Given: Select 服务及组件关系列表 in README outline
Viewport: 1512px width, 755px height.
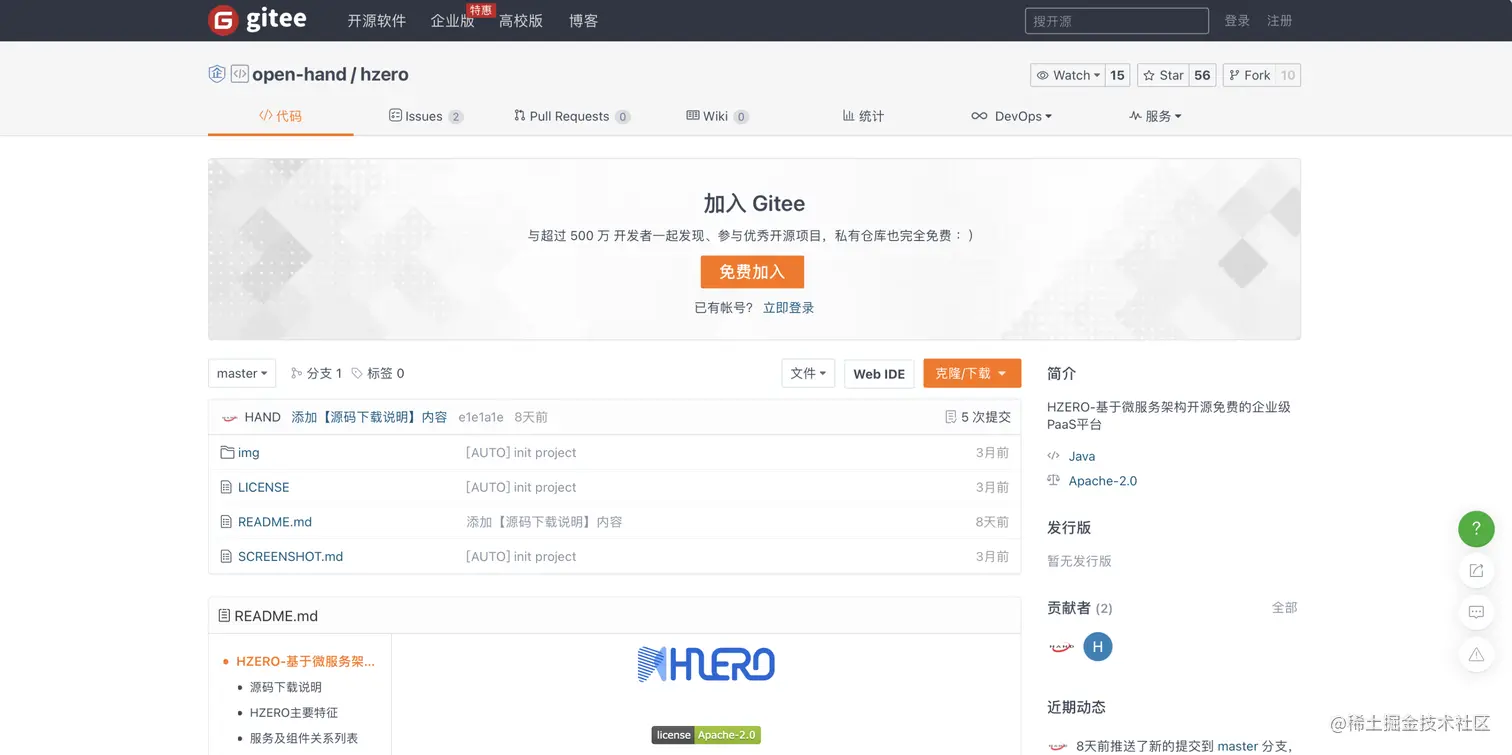Looking at the screenshot, I should [304, 738].
